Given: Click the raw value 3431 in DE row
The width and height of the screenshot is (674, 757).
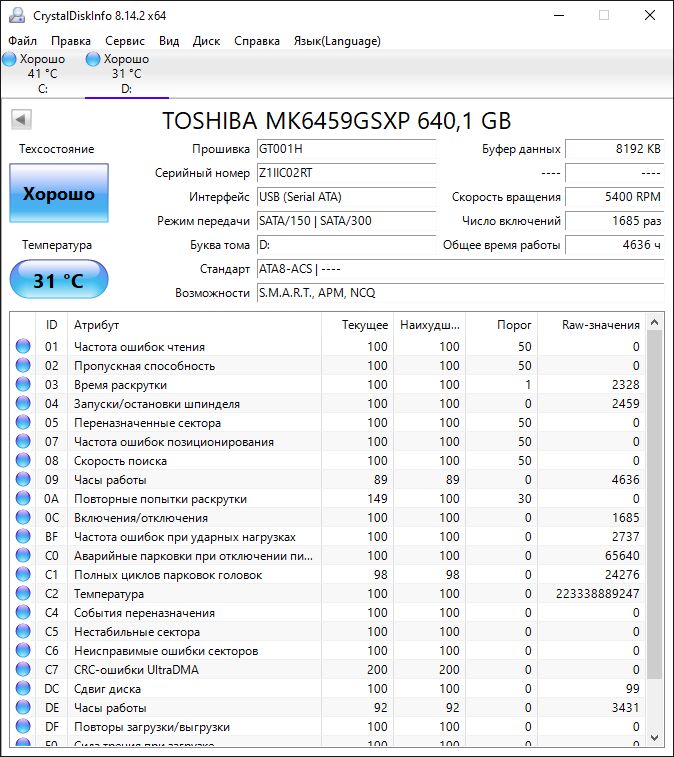Looking at the screenshot, I should (x=626, y=707).
